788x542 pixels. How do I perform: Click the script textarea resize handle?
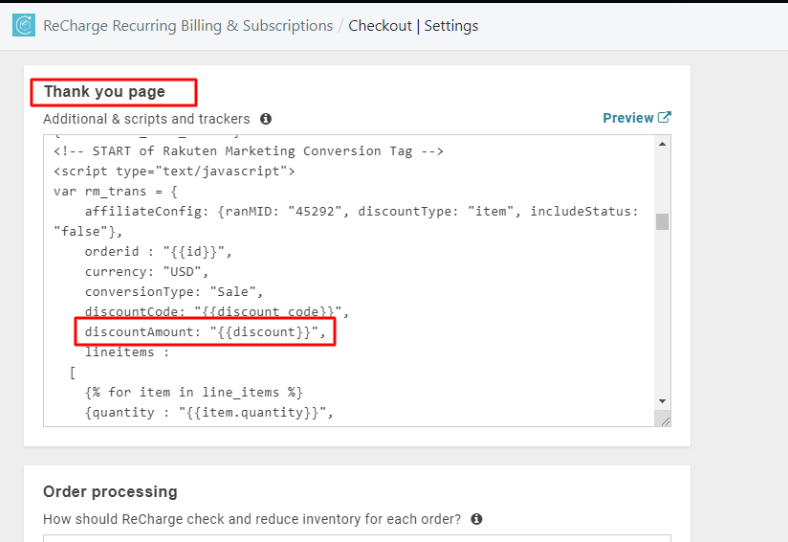(663, 420)
